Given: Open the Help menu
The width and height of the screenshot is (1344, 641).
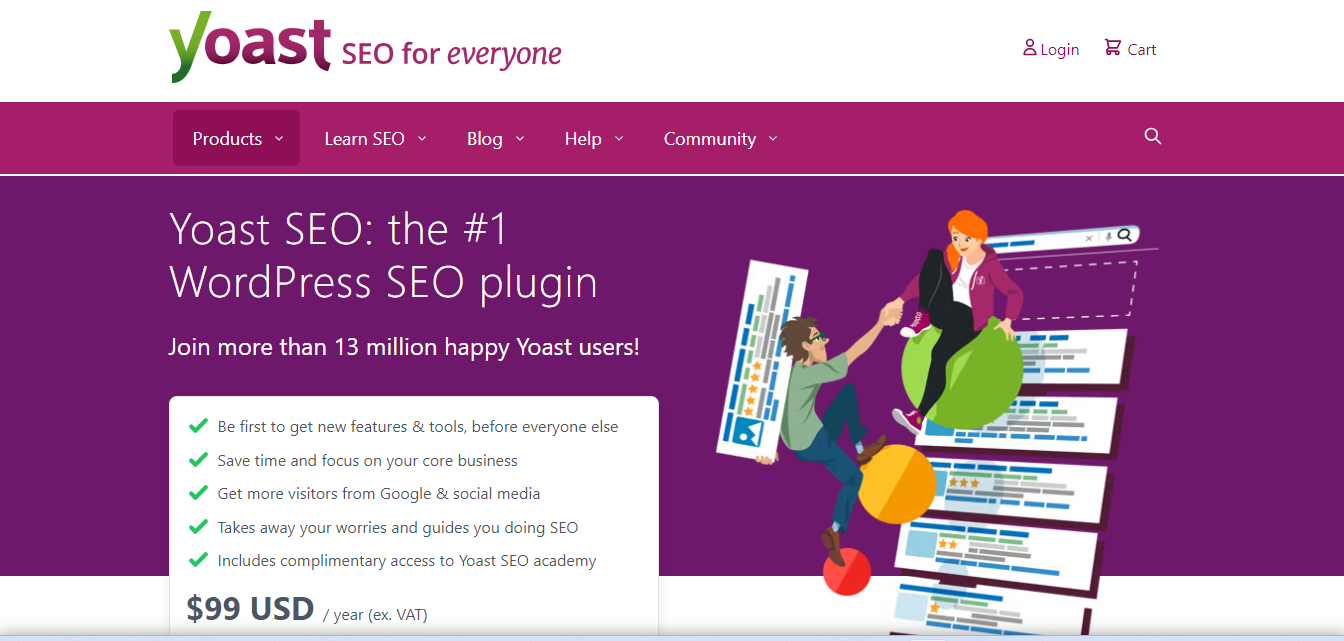Looking at the screenshot, I should click(x=594, y=139).
